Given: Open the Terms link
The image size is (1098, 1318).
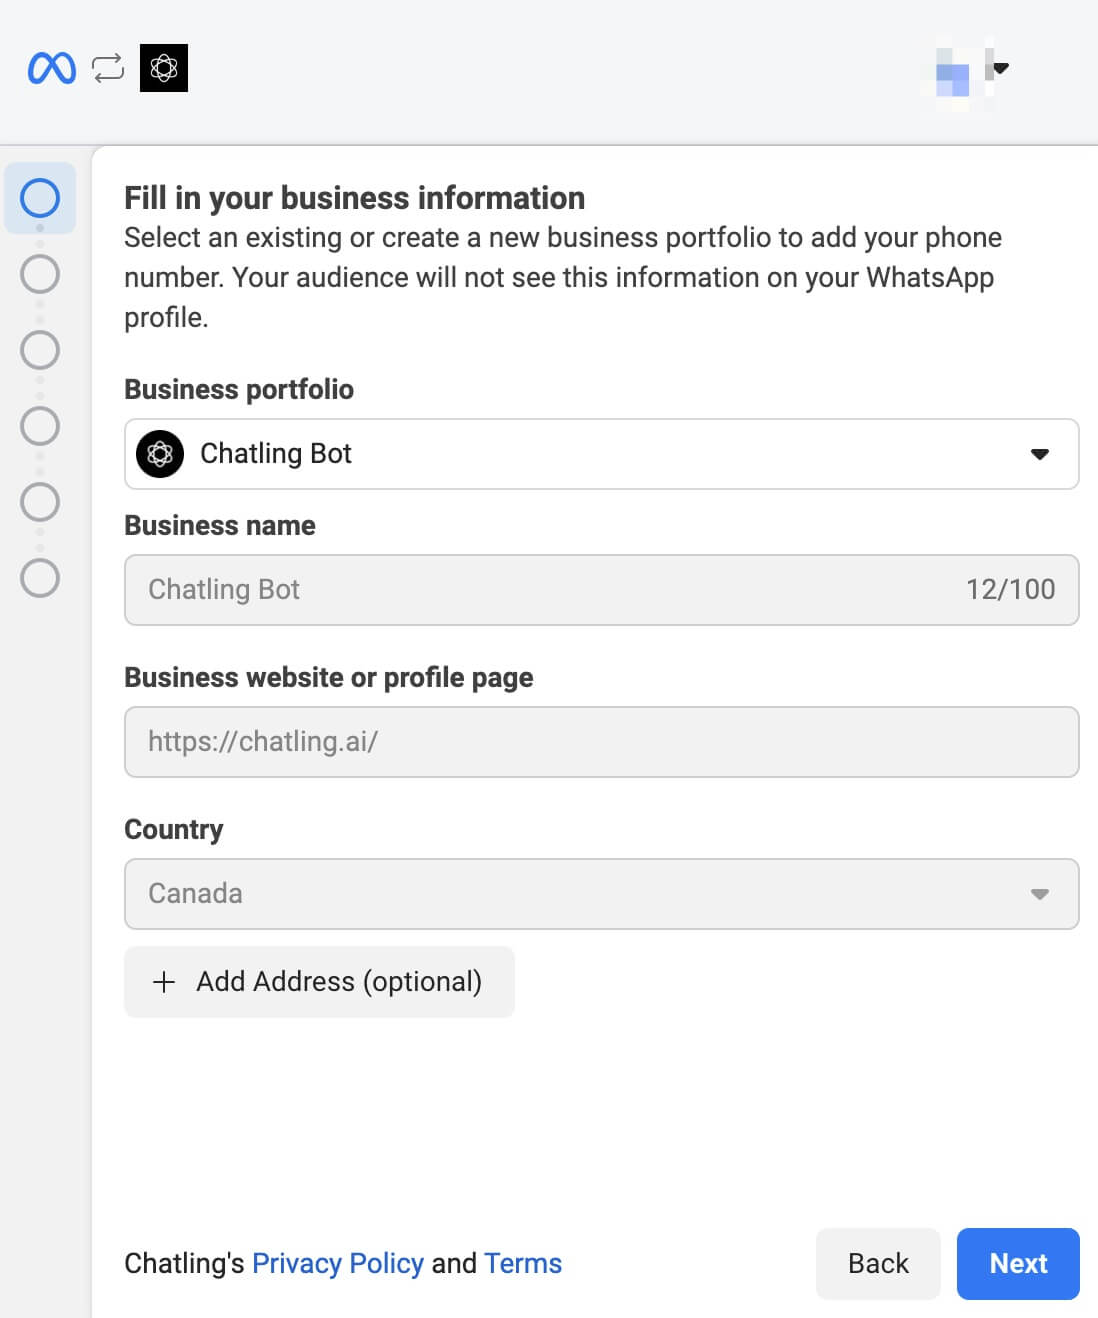Looking at the screenshot, I should (x=523, y=1264).
